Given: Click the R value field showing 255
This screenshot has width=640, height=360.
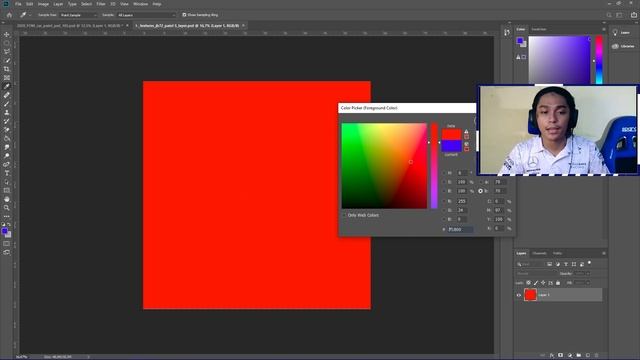Looking at the screenshot, I should [462, 201].
